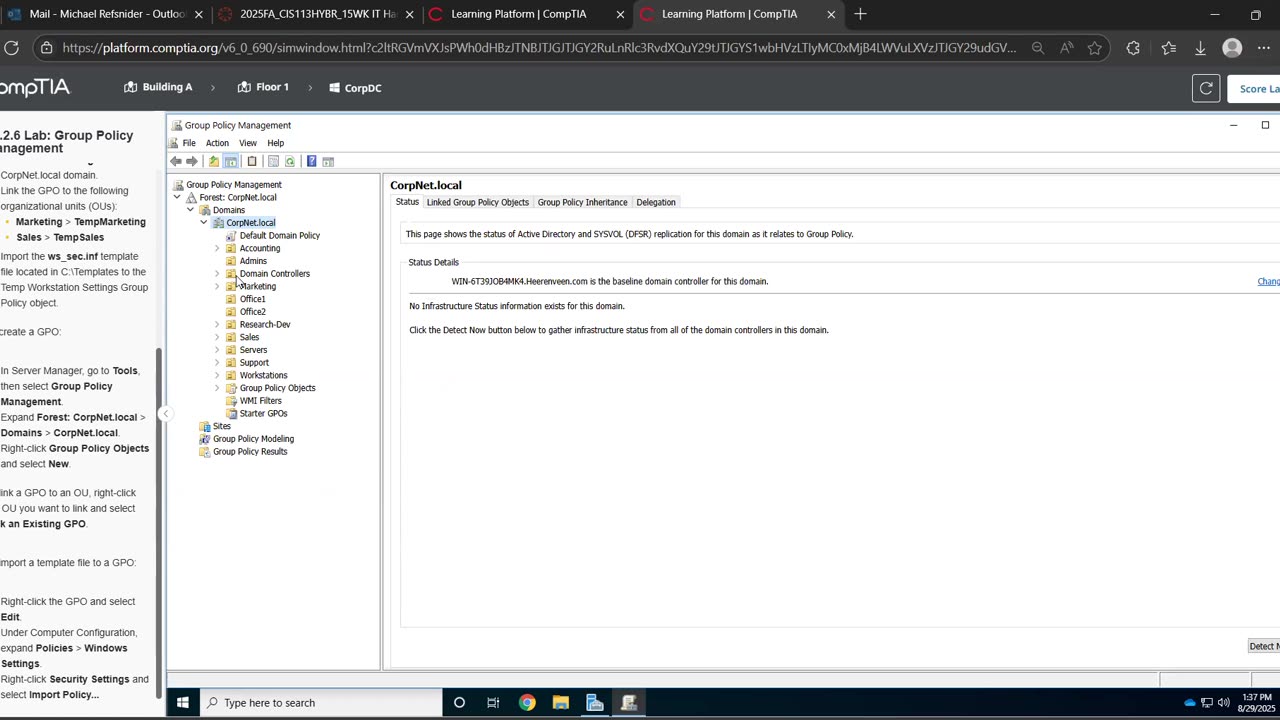Switch to the Mail - Michael Refsnider browser tab

(x=104, y=14)
